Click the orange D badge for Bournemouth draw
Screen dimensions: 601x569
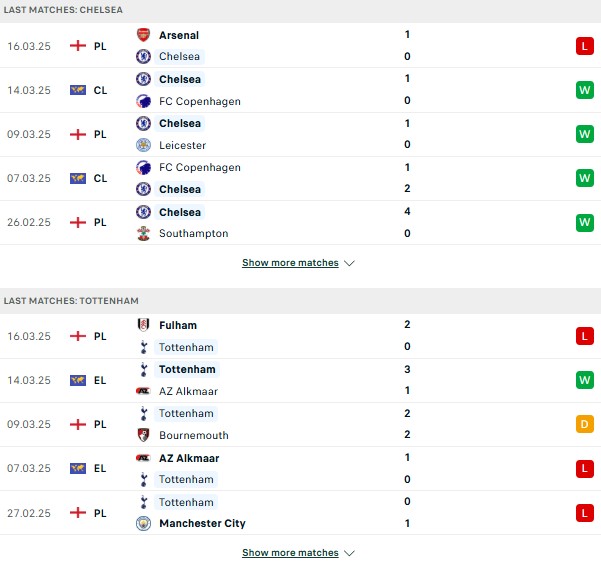click(585, 424)
